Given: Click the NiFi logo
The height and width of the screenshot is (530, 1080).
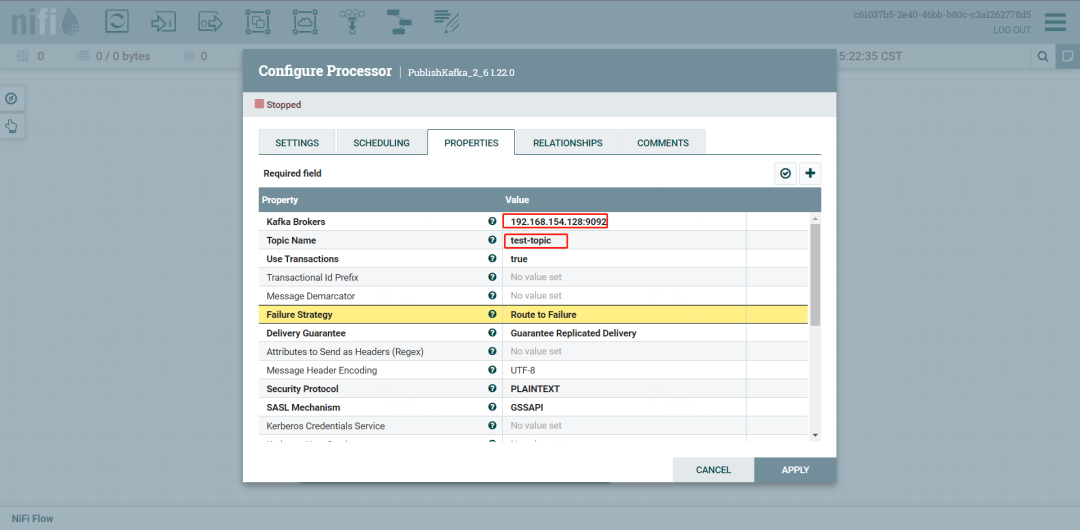Looking at the screenshot, I should [x=45, y=23].
